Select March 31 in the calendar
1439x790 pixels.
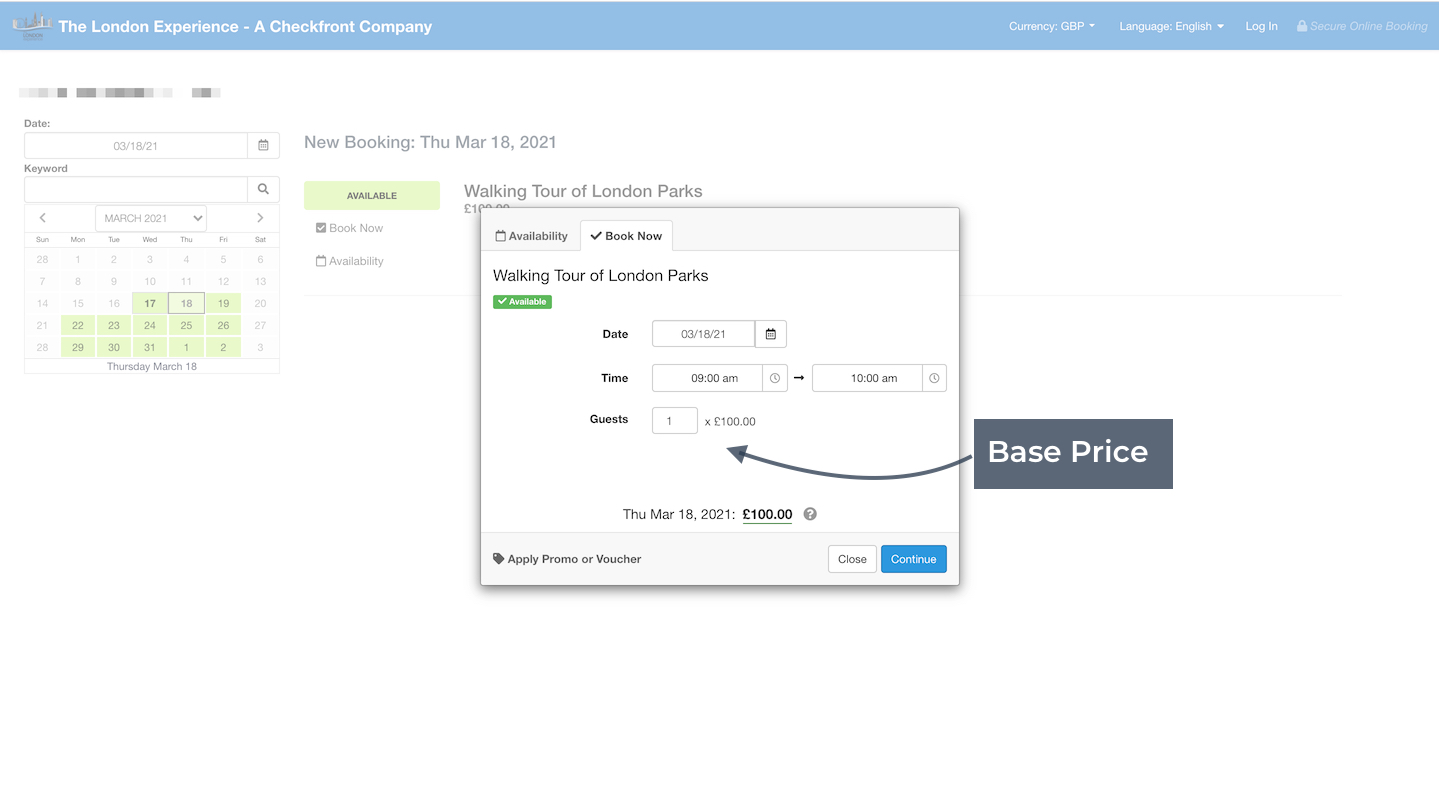tap(150, 347)
